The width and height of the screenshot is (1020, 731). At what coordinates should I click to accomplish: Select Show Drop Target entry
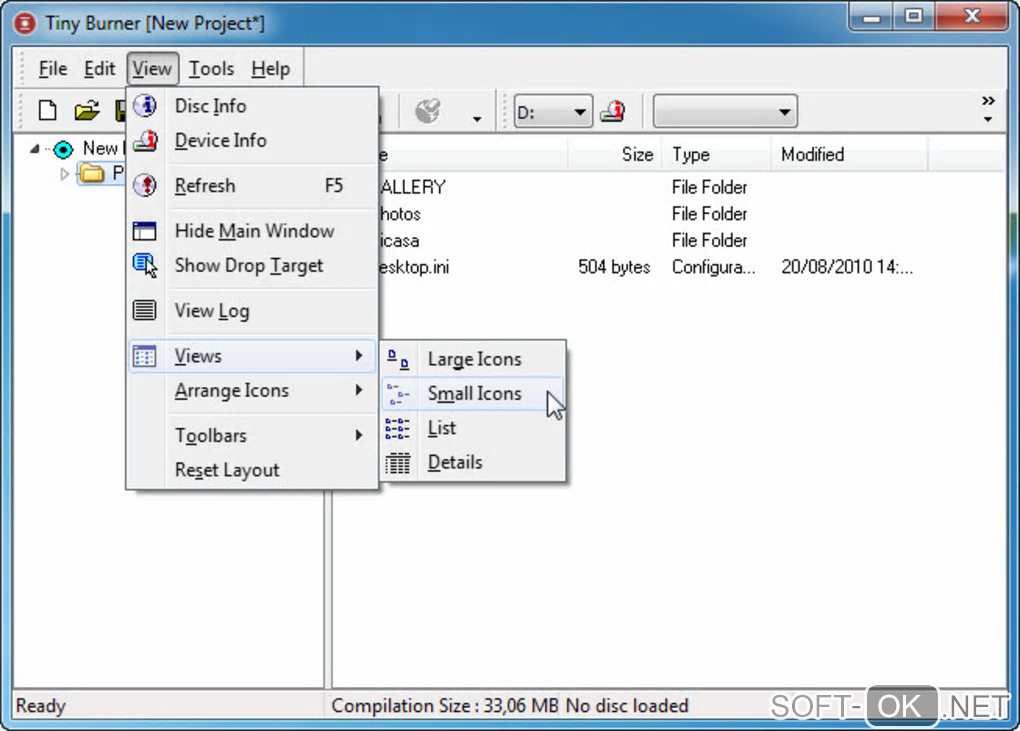pos(252,265)
